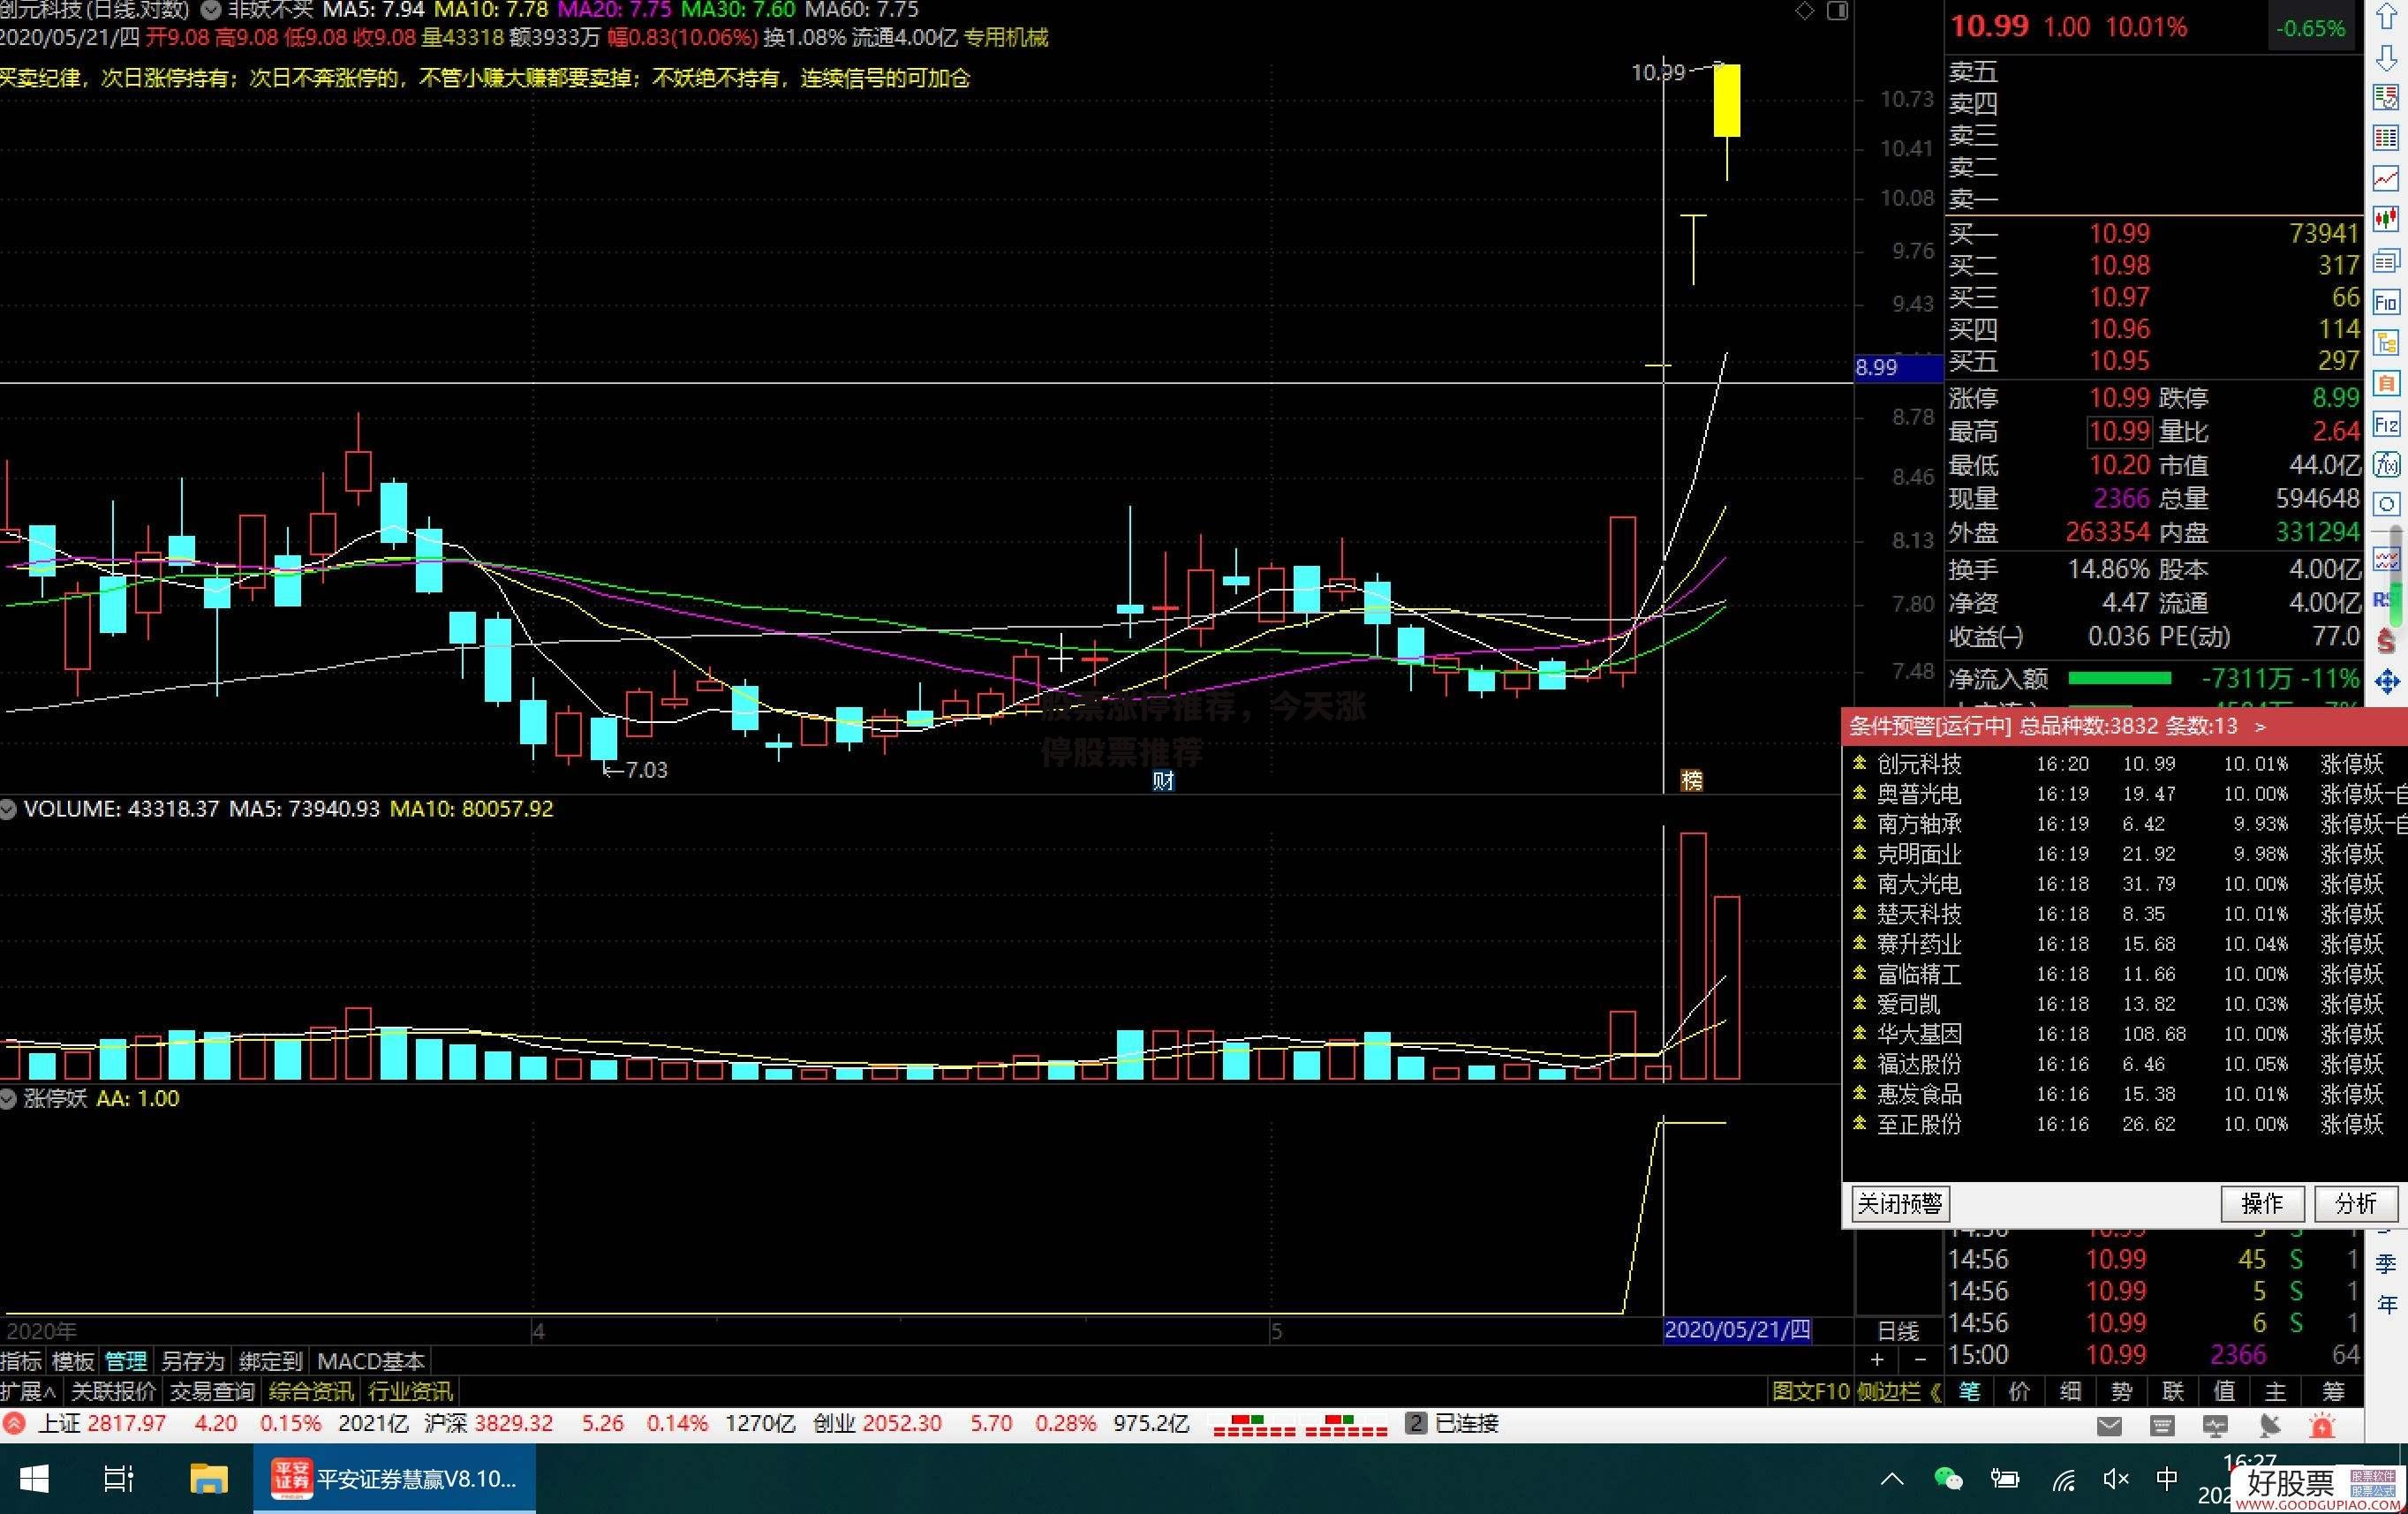Open Task View on taskbar
Image resolution: width=2408 pixels, height=1514 pixels.
119,1479
